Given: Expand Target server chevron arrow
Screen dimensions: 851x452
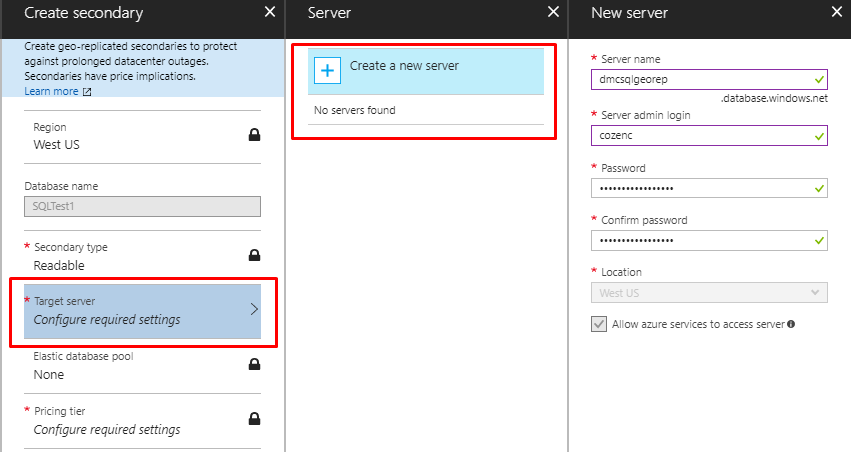Looking at the screenshot, I should pyautogui.click(x=254, y=309).
